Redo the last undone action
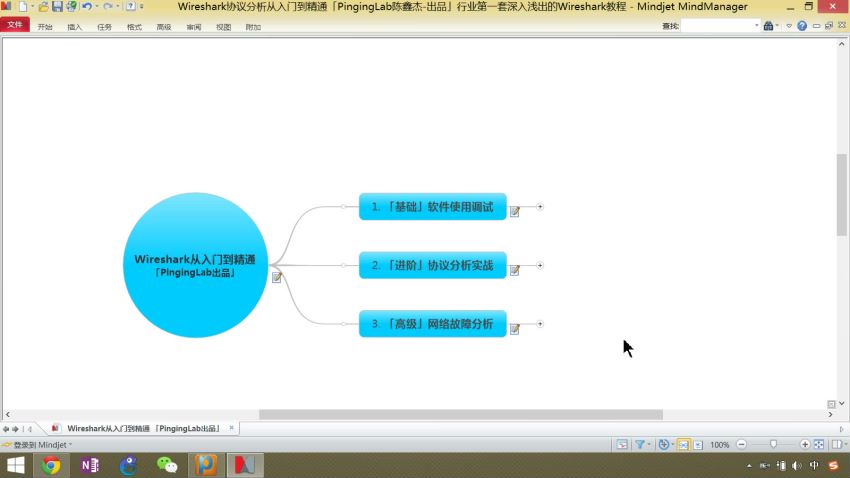 [107, 7]
